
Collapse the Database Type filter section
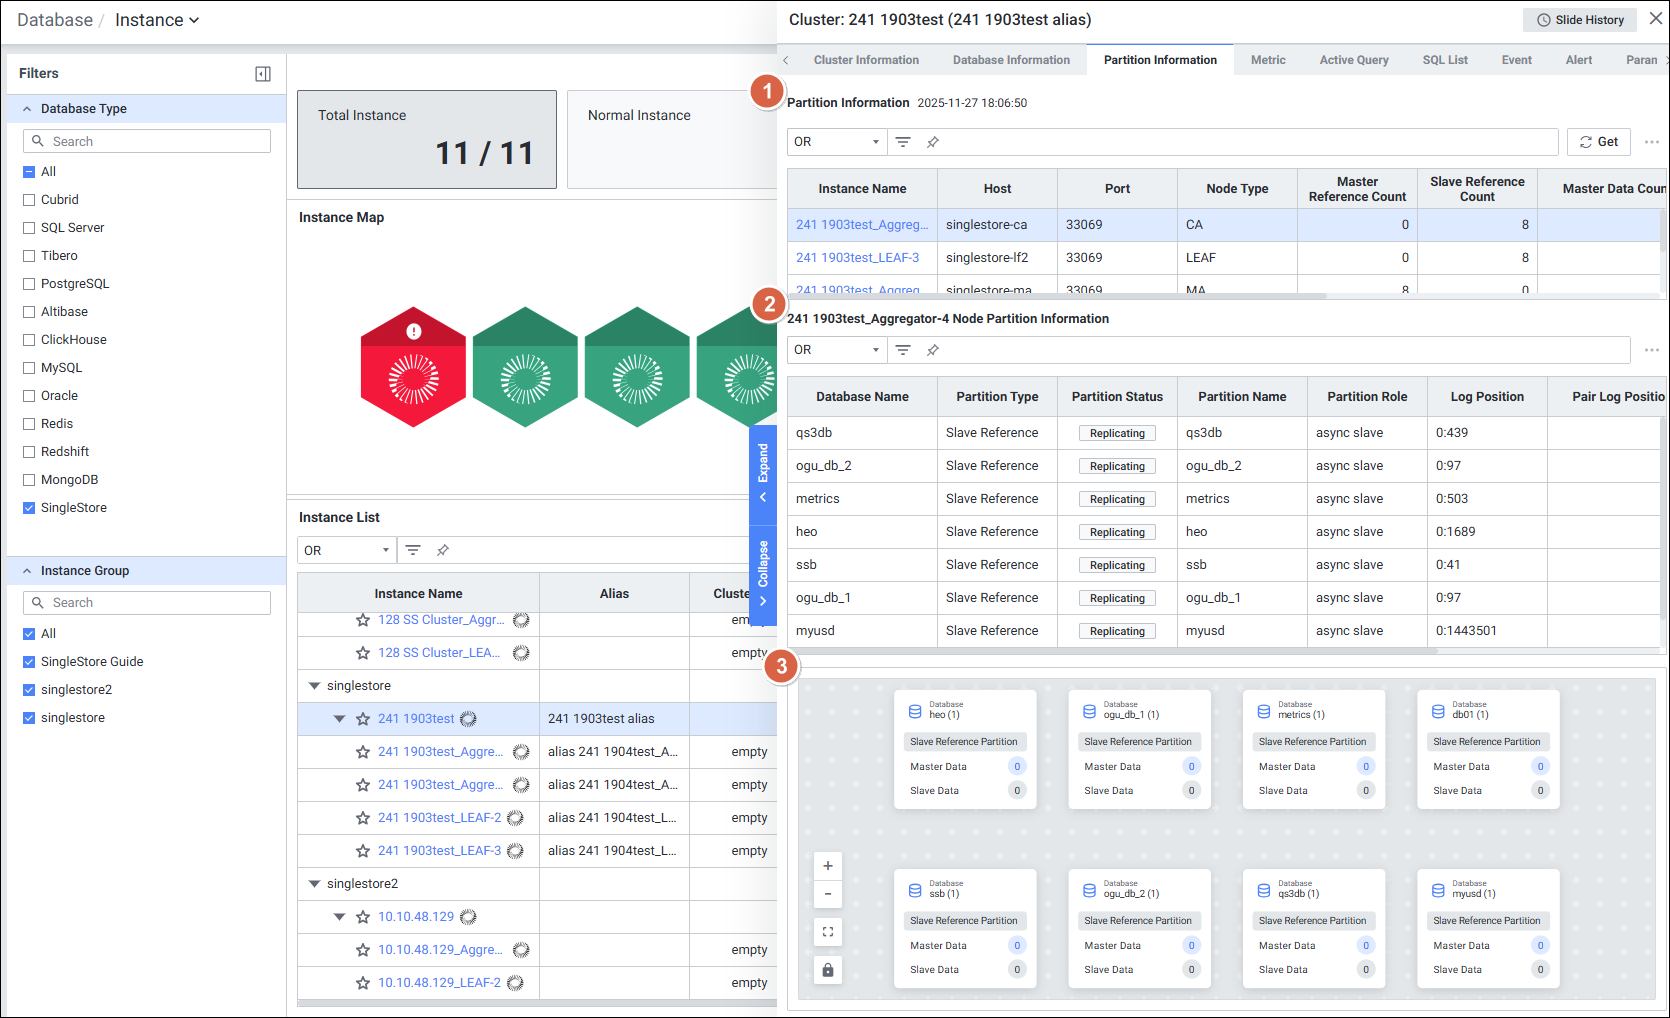(x=27, y=109)
